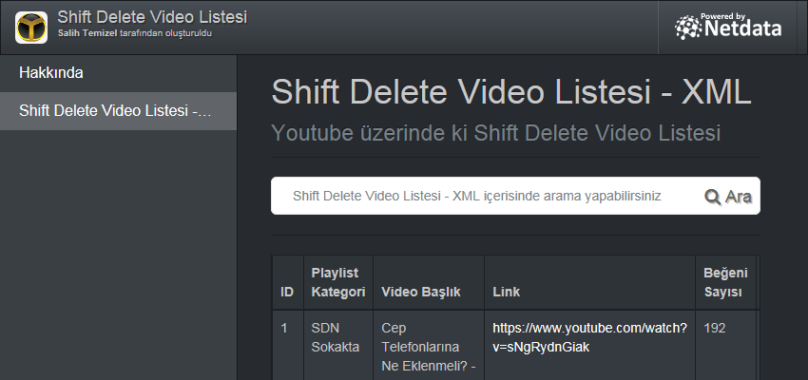Click the ID column header
The height and width of the screenshot is (380, 808).
[288, 283]
